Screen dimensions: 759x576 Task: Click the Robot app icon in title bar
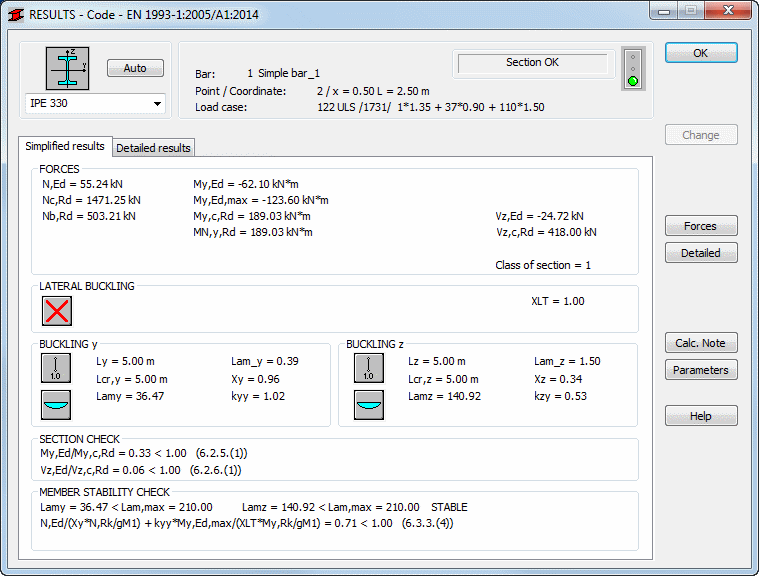(15, 15)
